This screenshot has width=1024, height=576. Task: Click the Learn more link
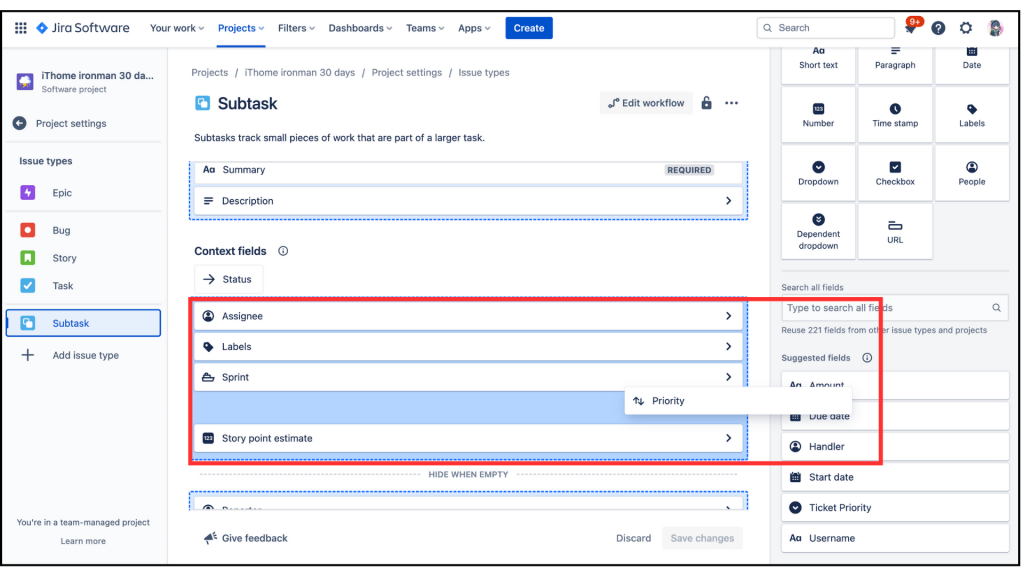pyautogui.click(x=83, y=541)
